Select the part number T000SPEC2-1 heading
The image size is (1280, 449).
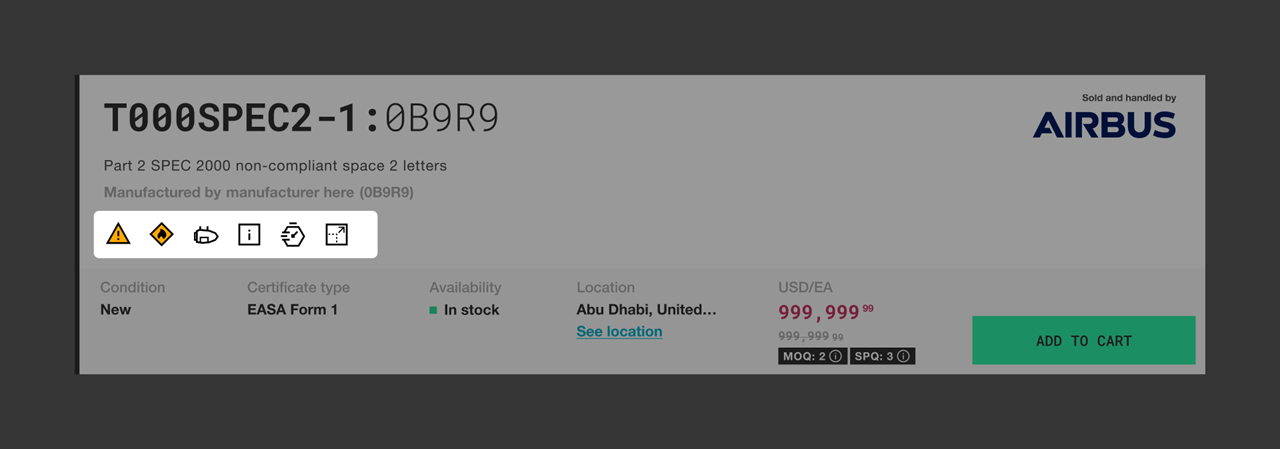pos(236,119)
